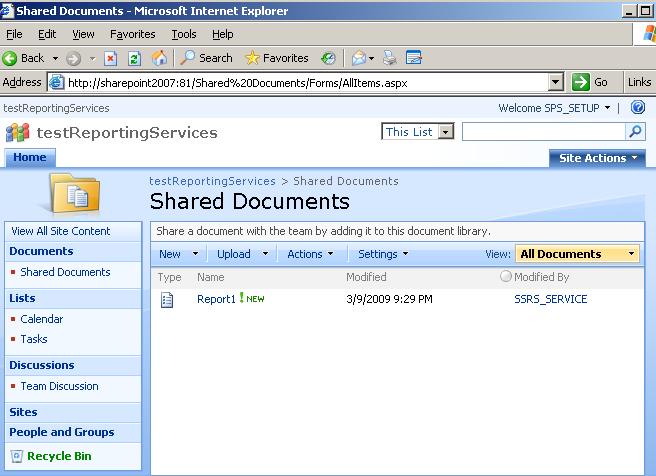The height and width of the screenshot is (476, 656).
Task: Open the Settings dropdown menu
Action: point(383,254)
